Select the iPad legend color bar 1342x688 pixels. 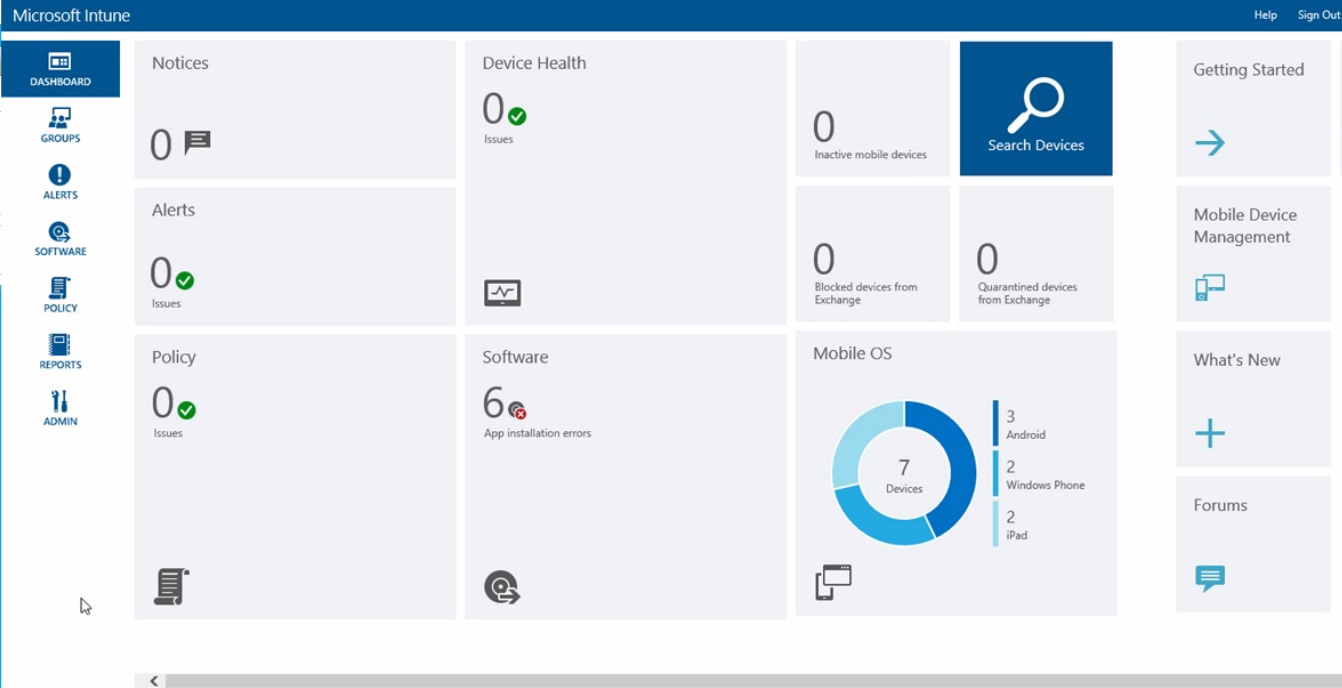pos(996,523)
